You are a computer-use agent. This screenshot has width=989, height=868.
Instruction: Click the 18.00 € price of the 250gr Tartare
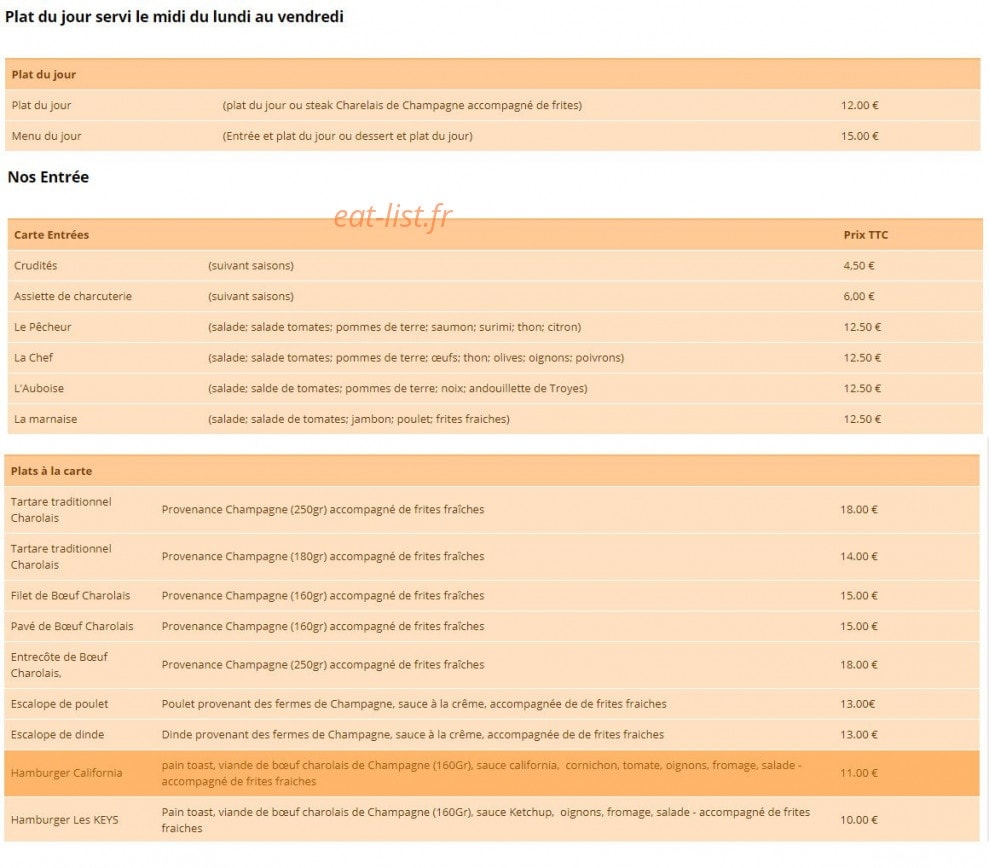coord(858,510)
